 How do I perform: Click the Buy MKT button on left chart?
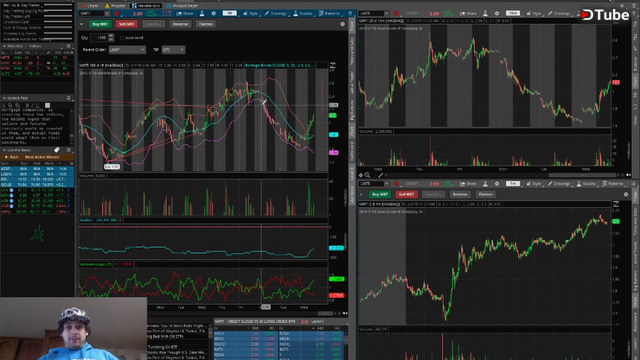click(100, 24)
